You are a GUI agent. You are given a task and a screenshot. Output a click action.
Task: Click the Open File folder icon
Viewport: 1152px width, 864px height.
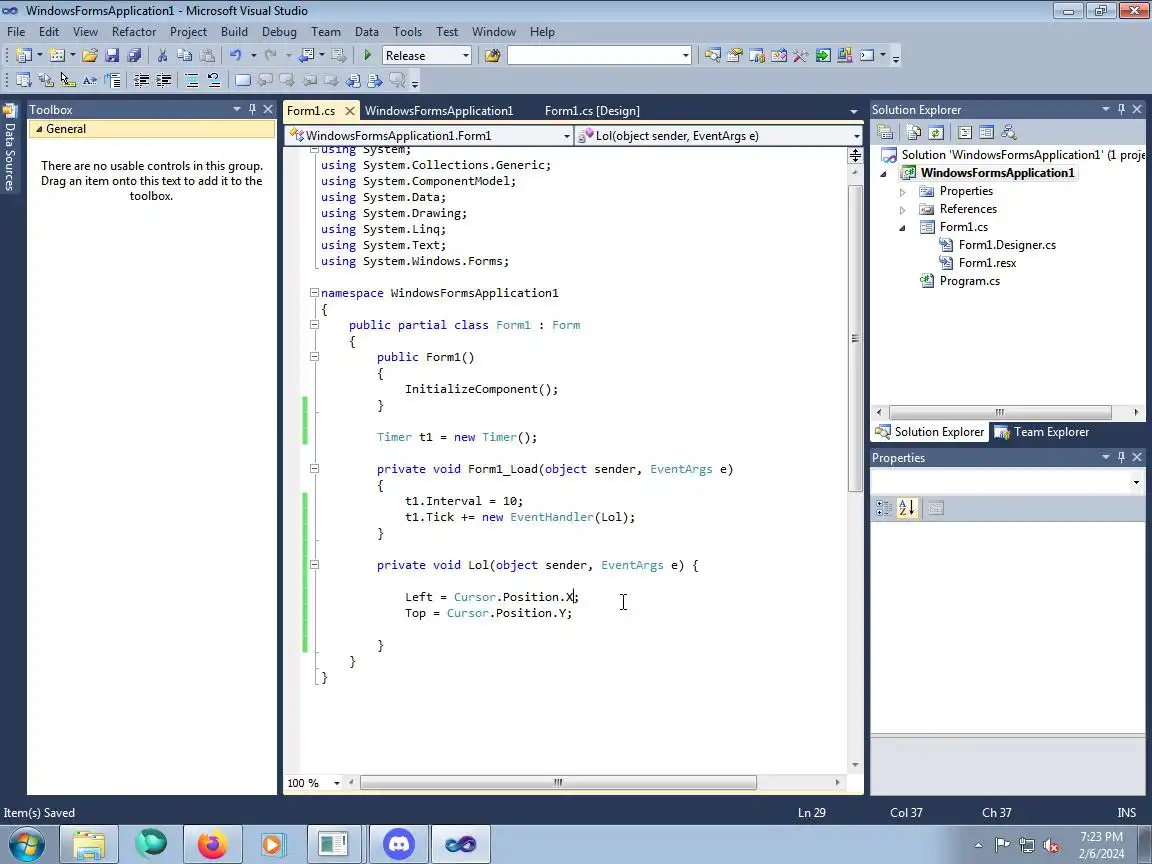(x=90, y=56)
